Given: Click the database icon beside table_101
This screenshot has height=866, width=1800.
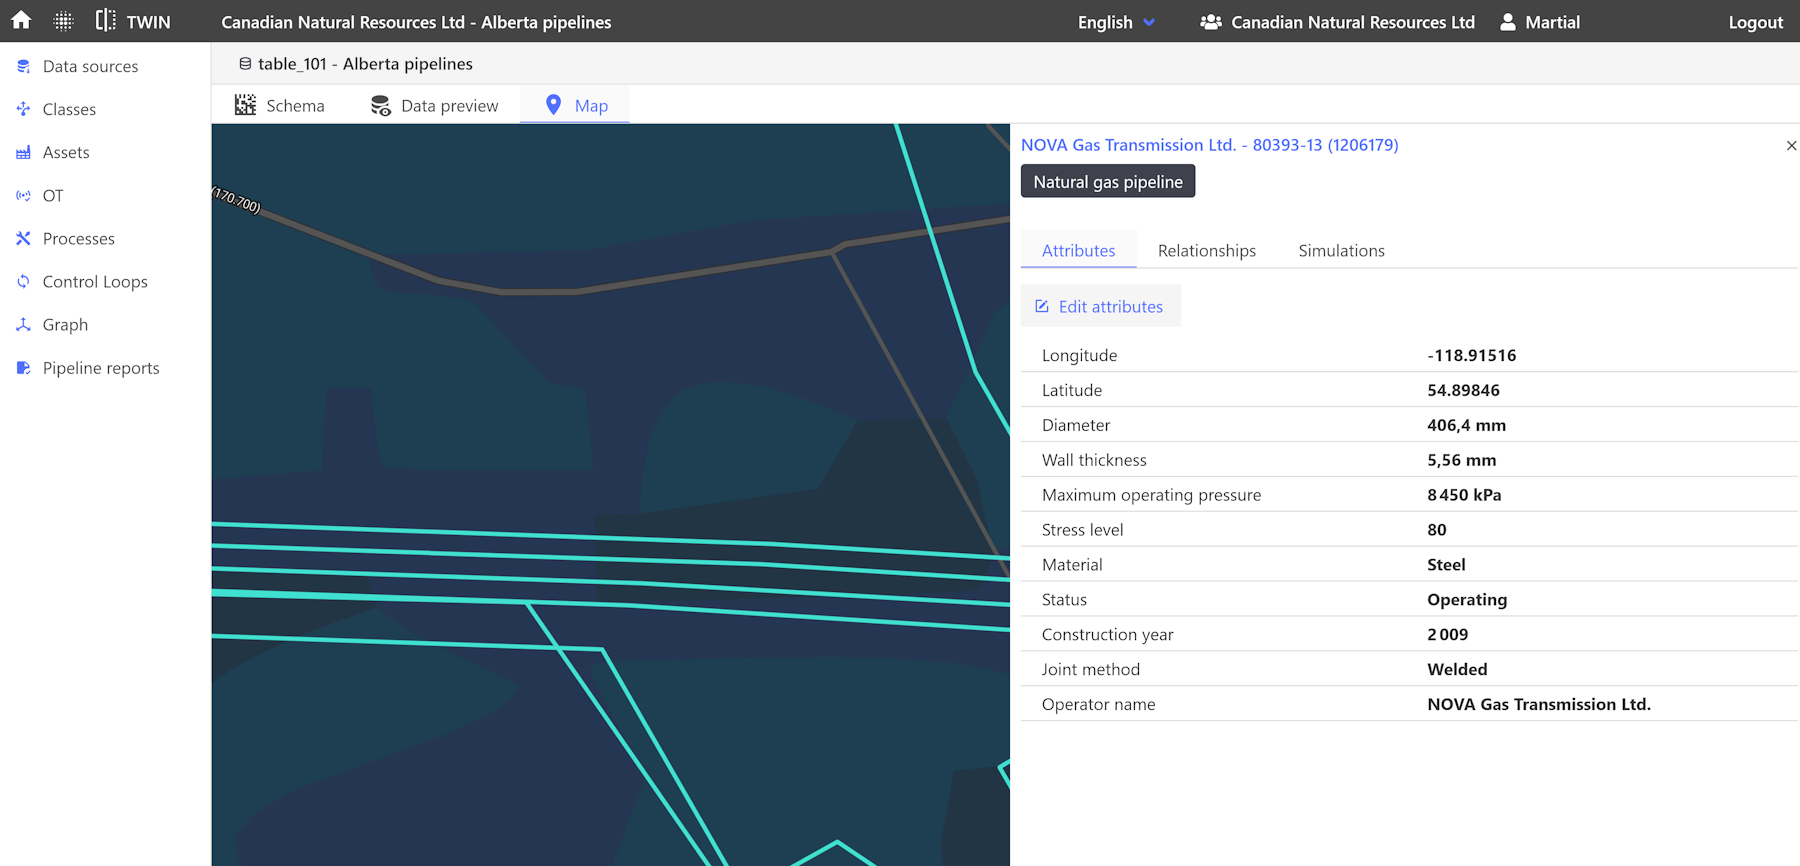Looking at the screenshot, I should click(245, 63).
